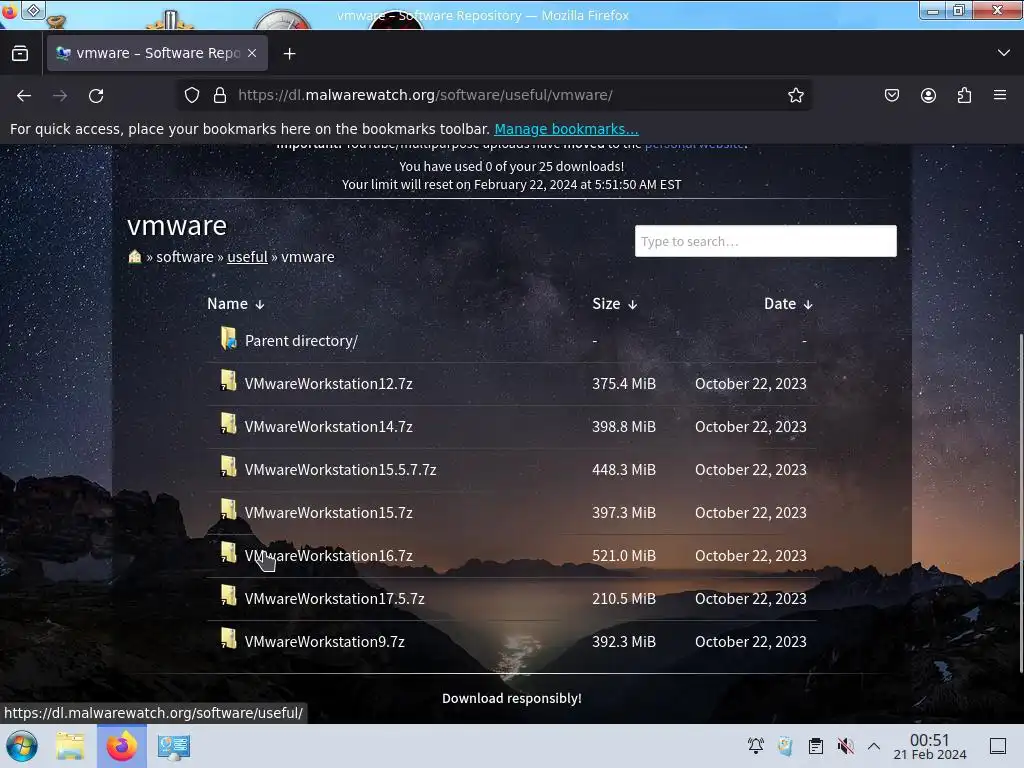The width and height of the screenshot is (1024, 768).
Task: Download VMwareWorkstation17.5.7z
Action: tap(334, 599)
